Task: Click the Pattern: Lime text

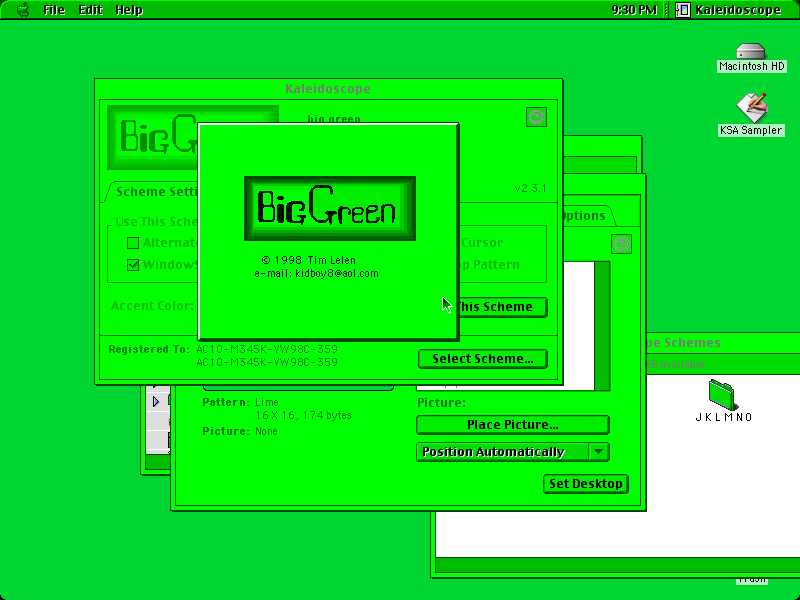Action: [240, 402]
